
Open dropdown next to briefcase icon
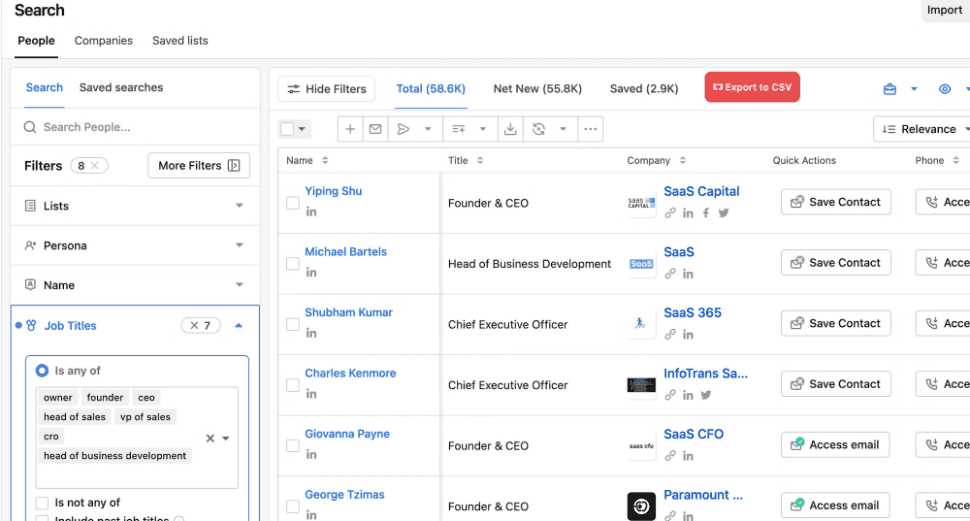[914, 89]
